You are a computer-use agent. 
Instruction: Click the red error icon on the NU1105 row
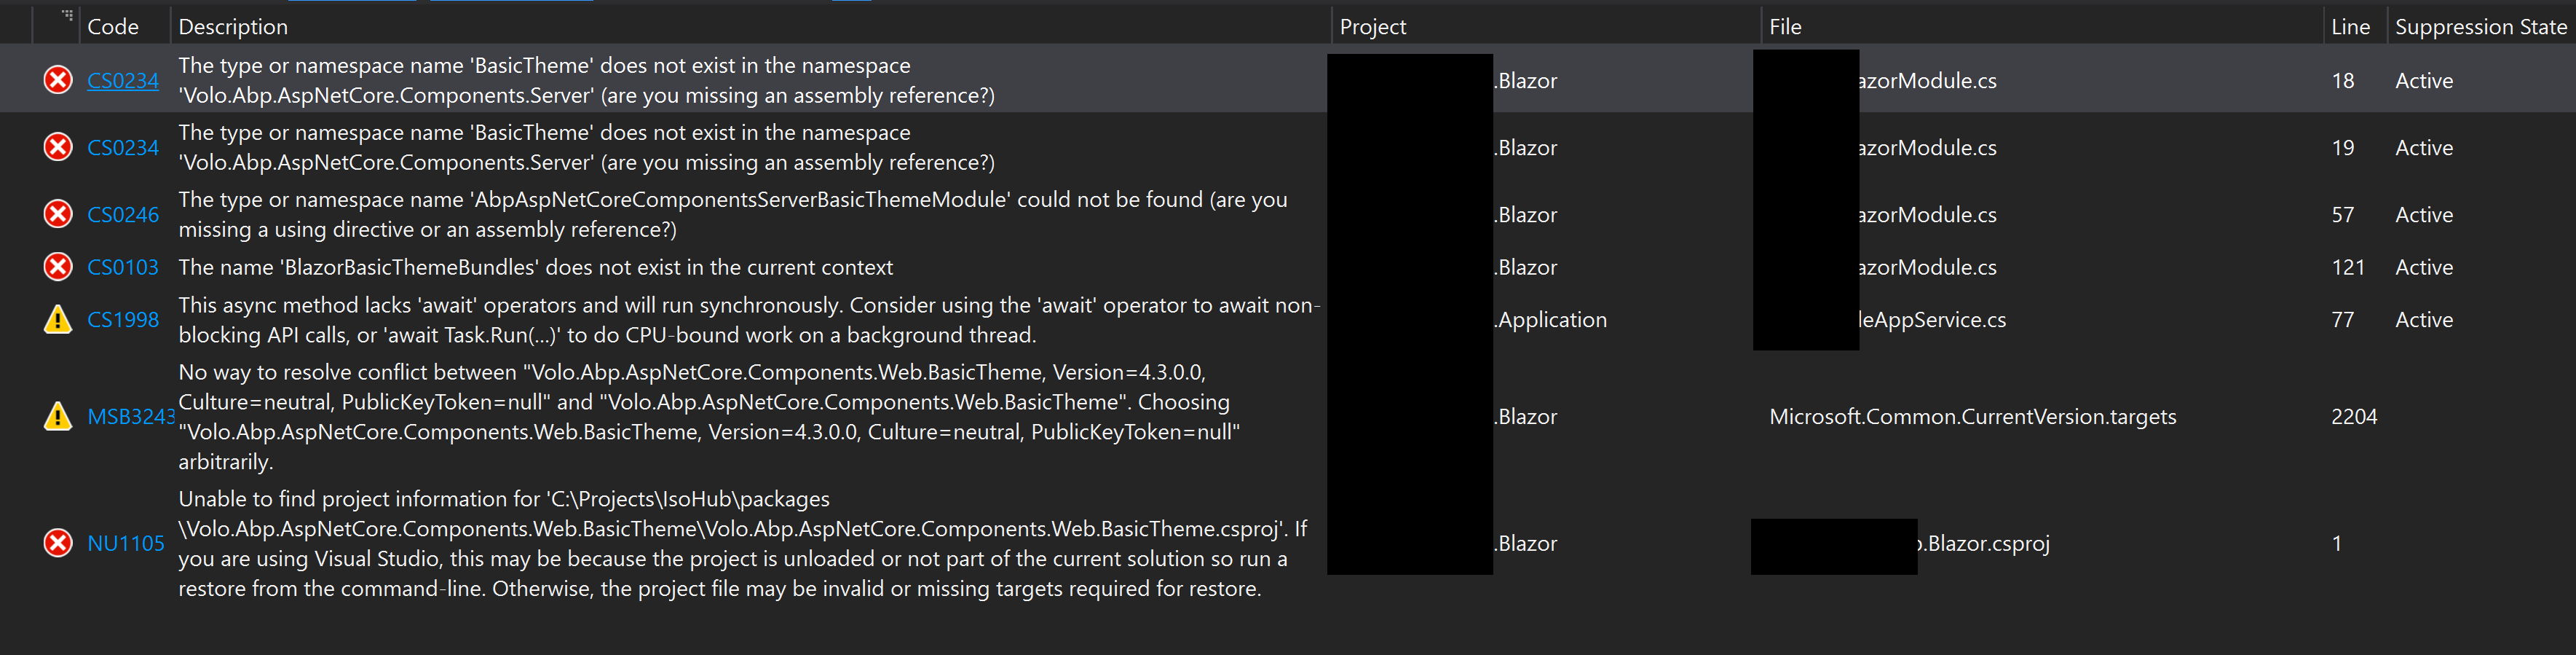[57, 543]
